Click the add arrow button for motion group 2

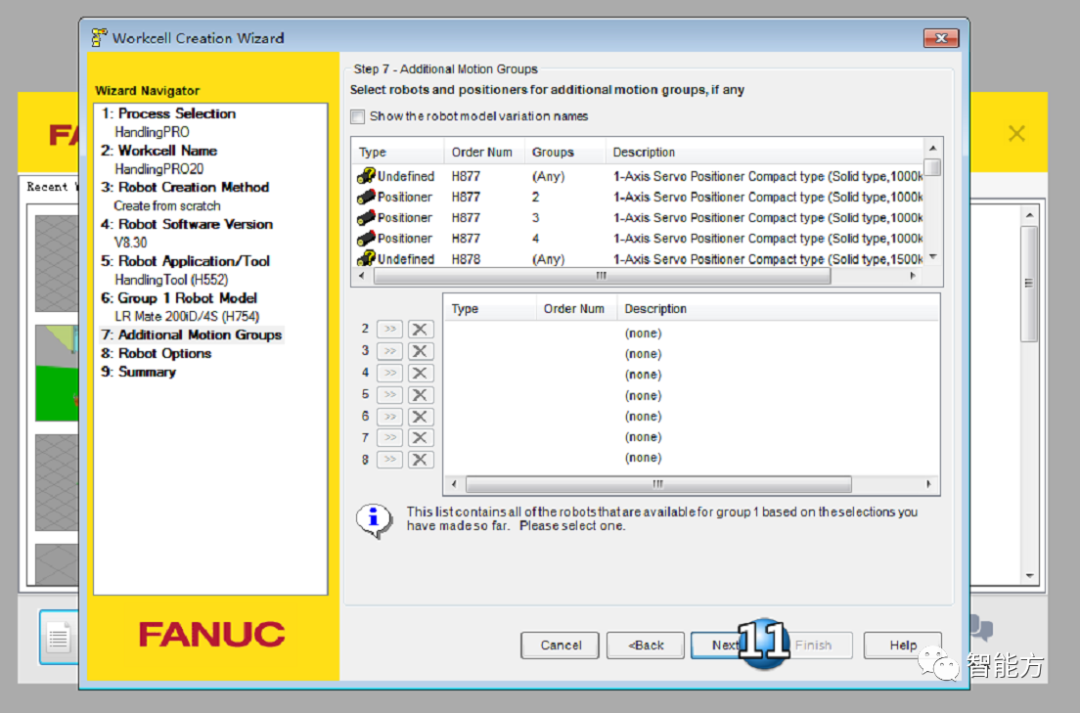(x=390, y=329)
